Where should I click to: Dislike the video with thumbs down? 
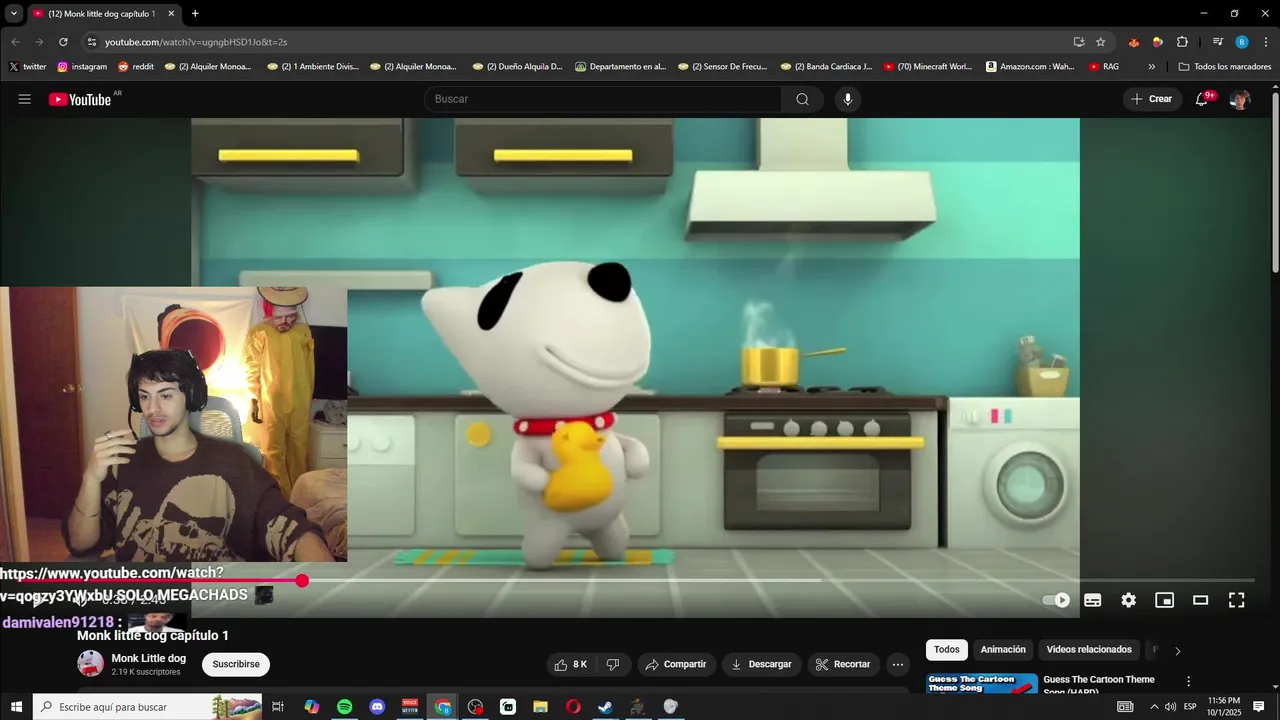point(613,664)
